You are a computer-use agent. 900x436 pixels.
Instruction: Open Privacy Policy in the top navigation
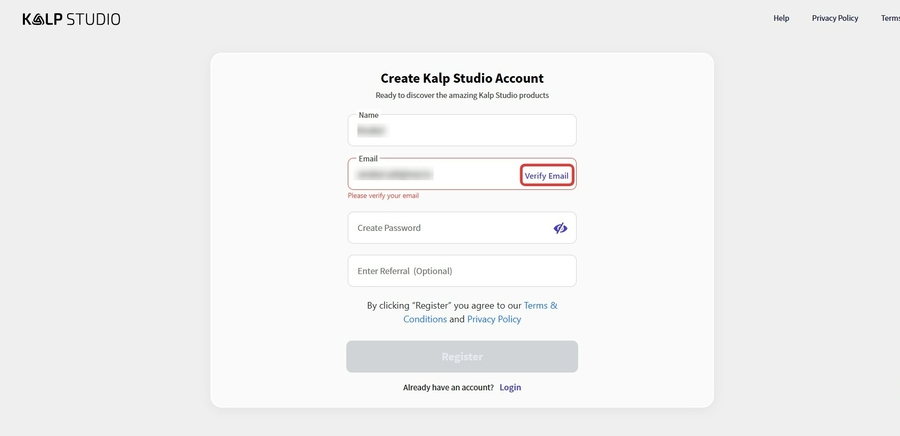(835, 18)
